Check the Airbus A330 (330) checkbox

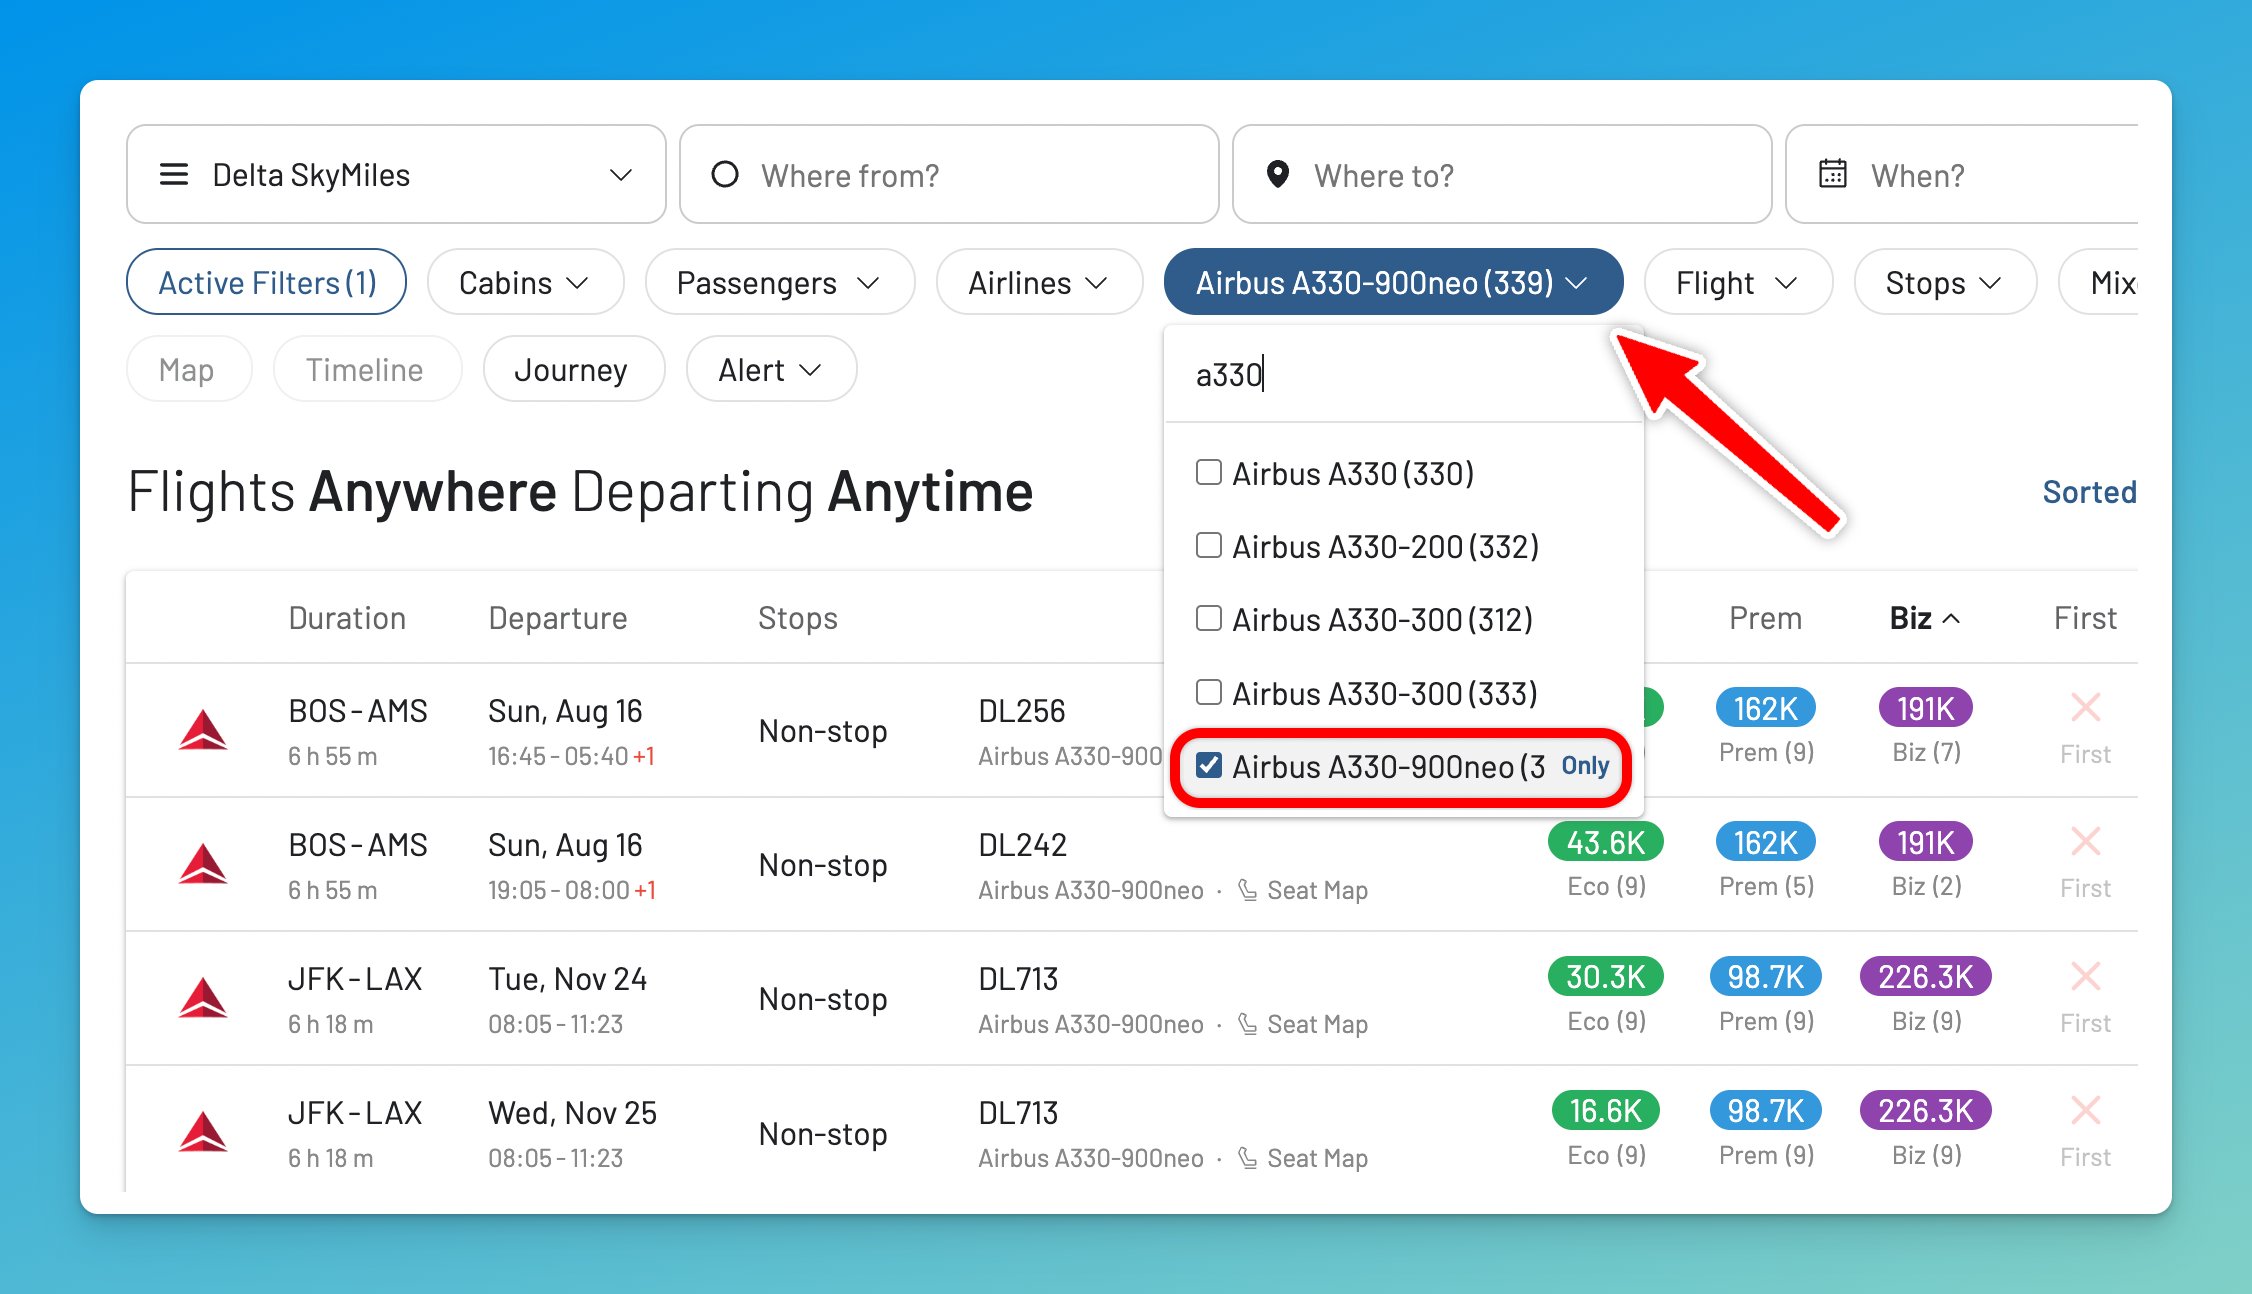click(1208, 472)
